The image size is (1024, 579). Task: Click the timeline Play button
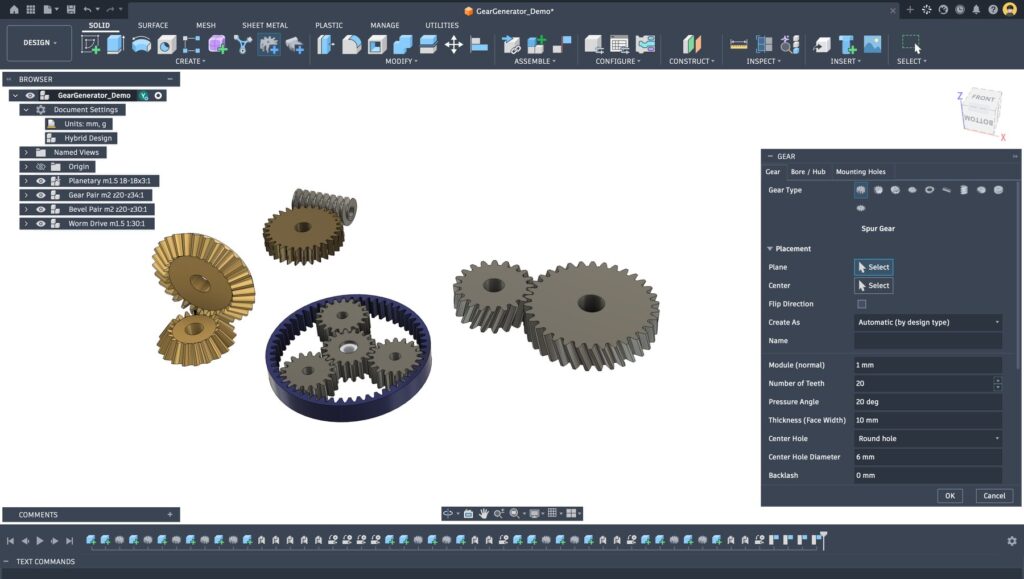click(x=40, y=541)
